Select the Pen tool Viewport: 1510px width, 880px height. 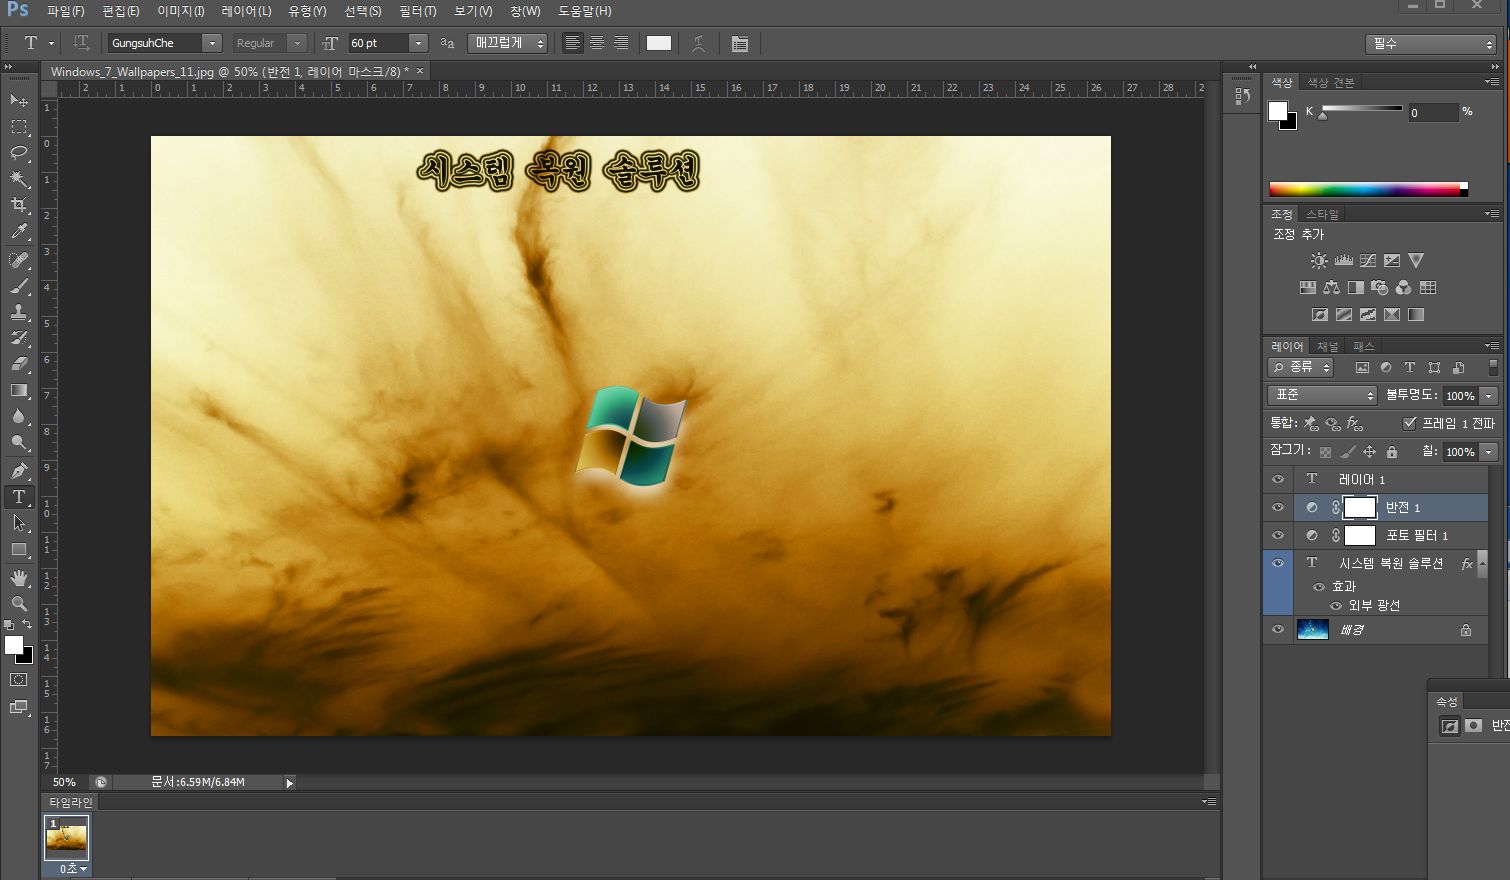tap(19, 470)
